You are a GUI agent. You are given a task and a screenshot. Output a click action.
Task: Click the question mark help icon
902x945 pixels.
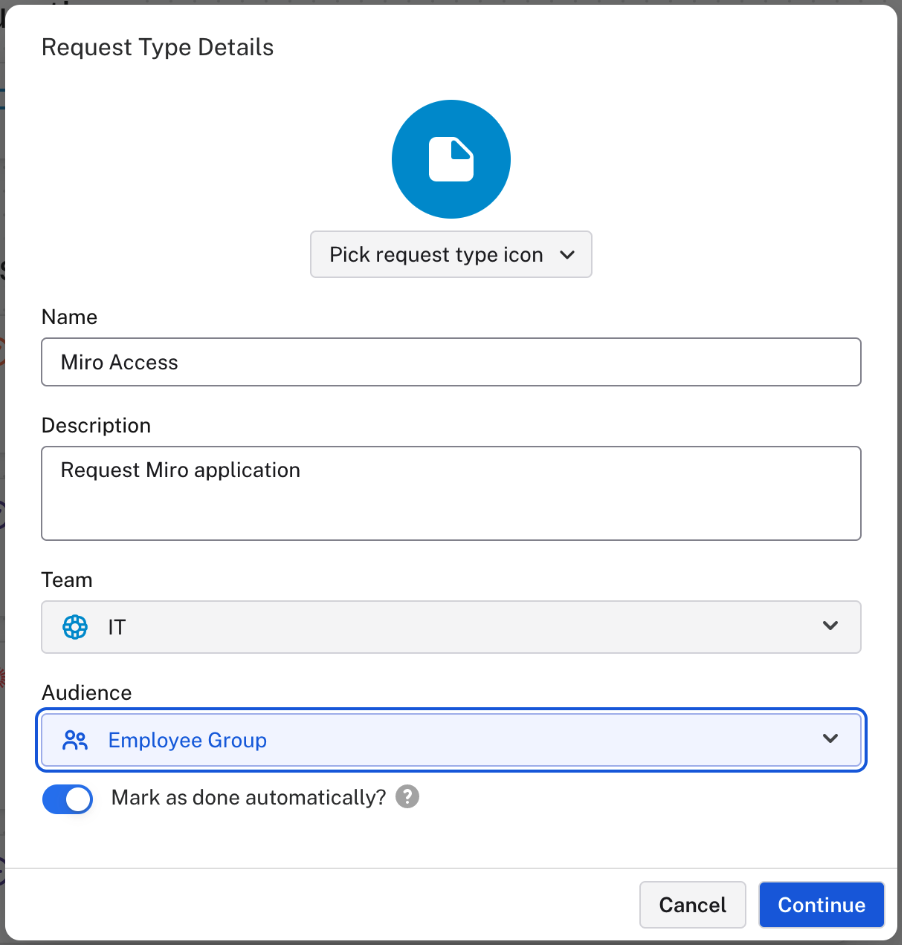pyautogui.click(x=407, y=797)
